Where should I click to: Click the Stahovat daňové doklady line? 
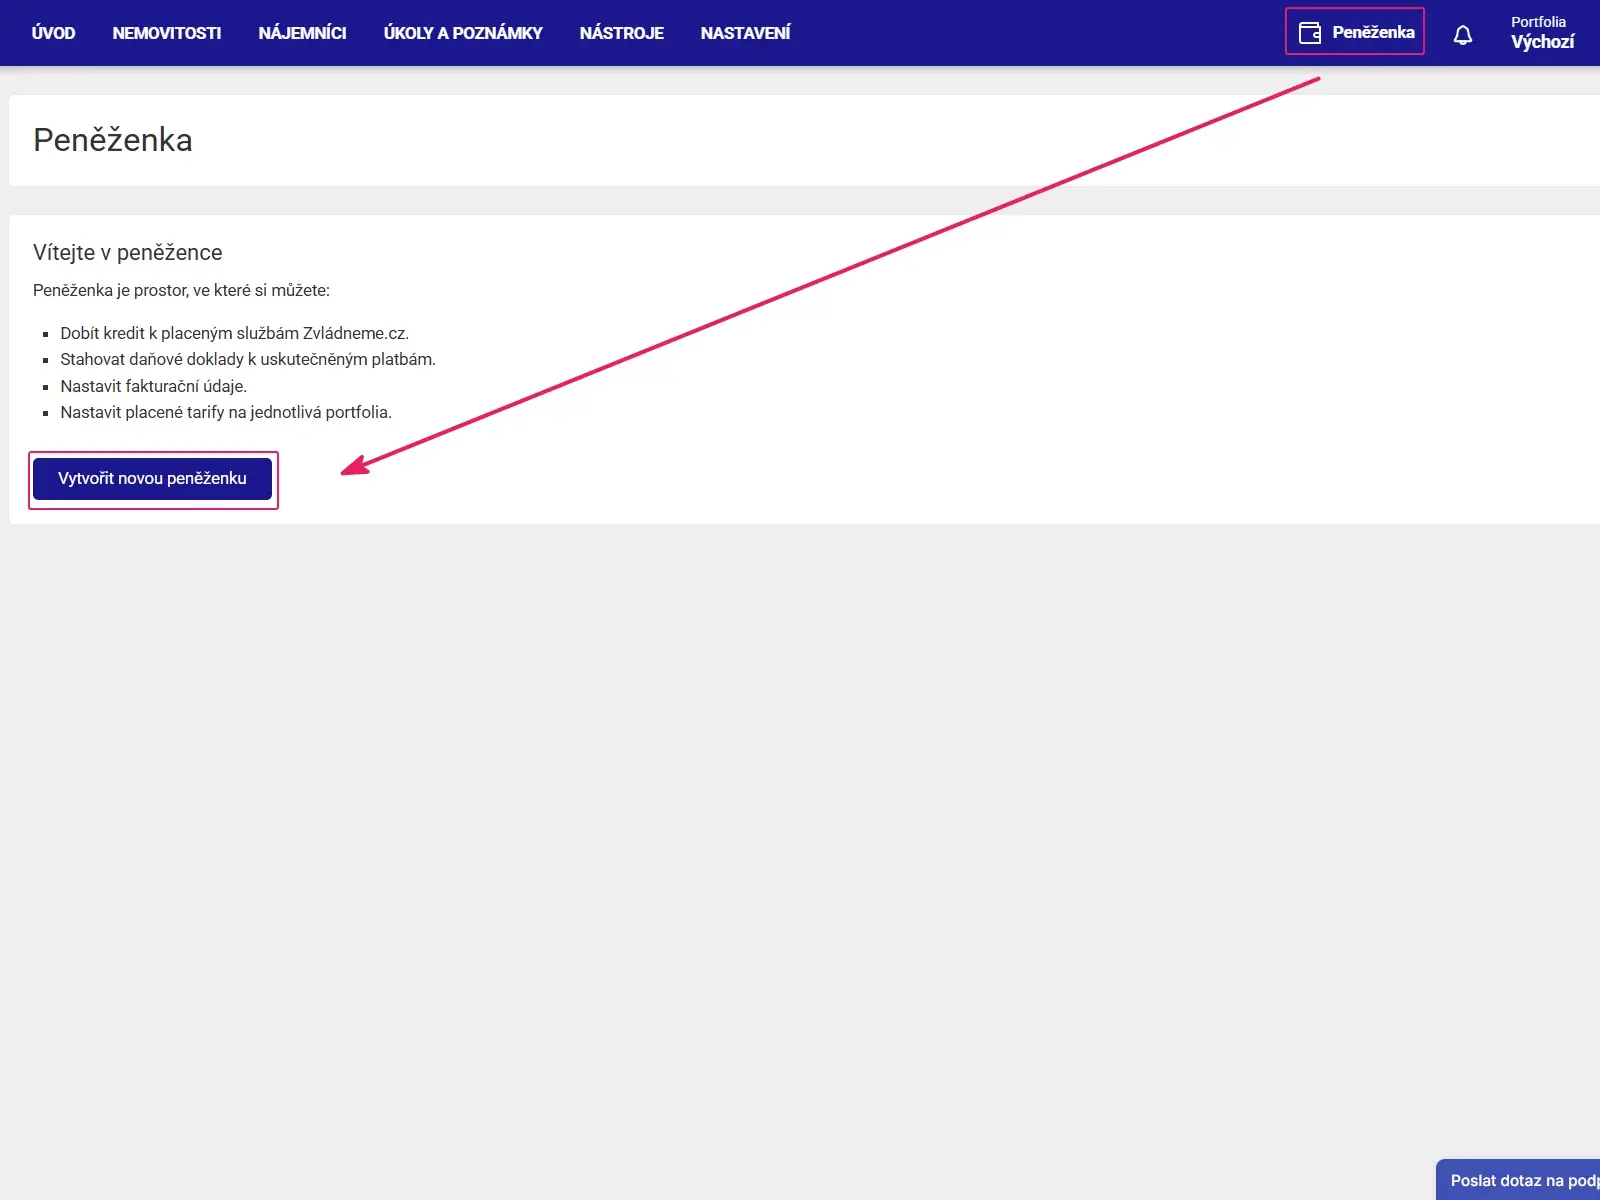pyautogui.click(x=248, y=359)
